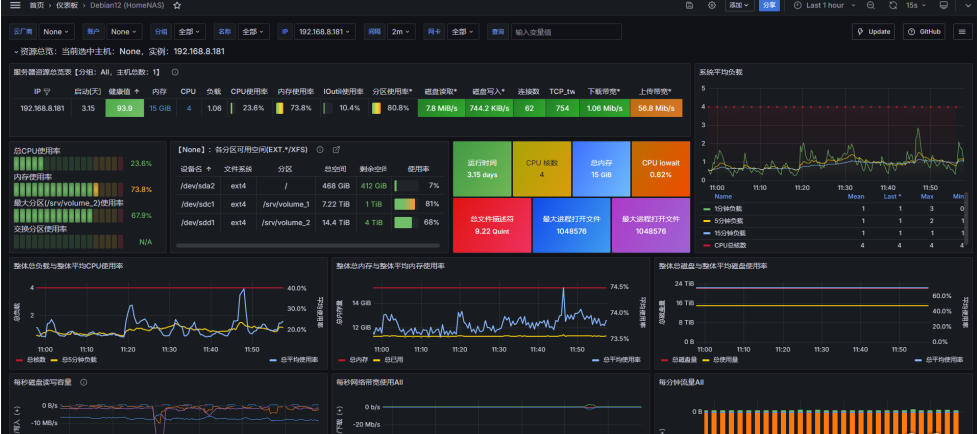977x434 pixels.
Task: Toggle 5分钟负载 legend series
Action: click(728, 220)
